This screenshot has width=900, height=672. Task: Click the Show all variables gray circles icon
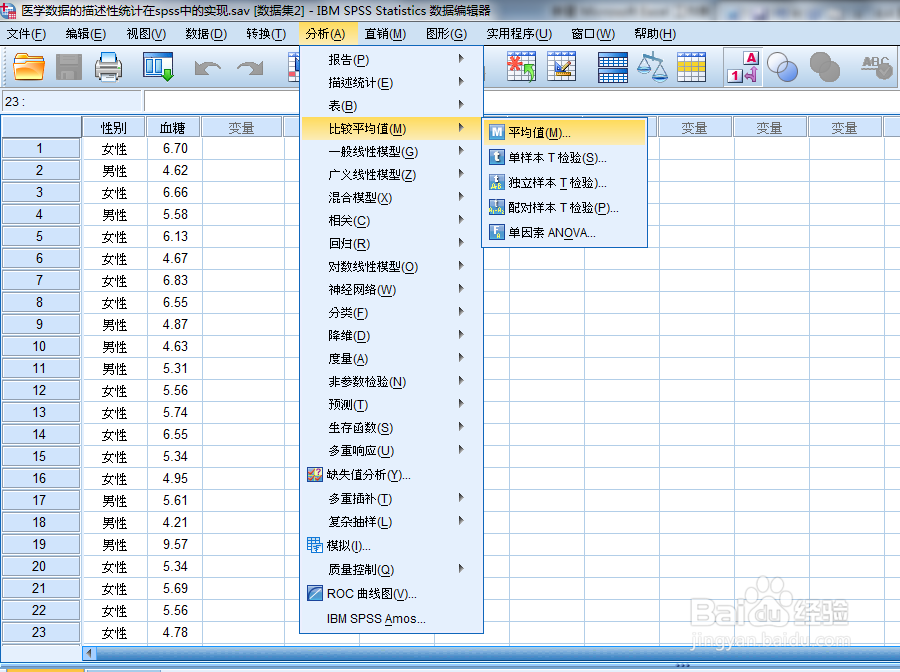tap(825, 67)
